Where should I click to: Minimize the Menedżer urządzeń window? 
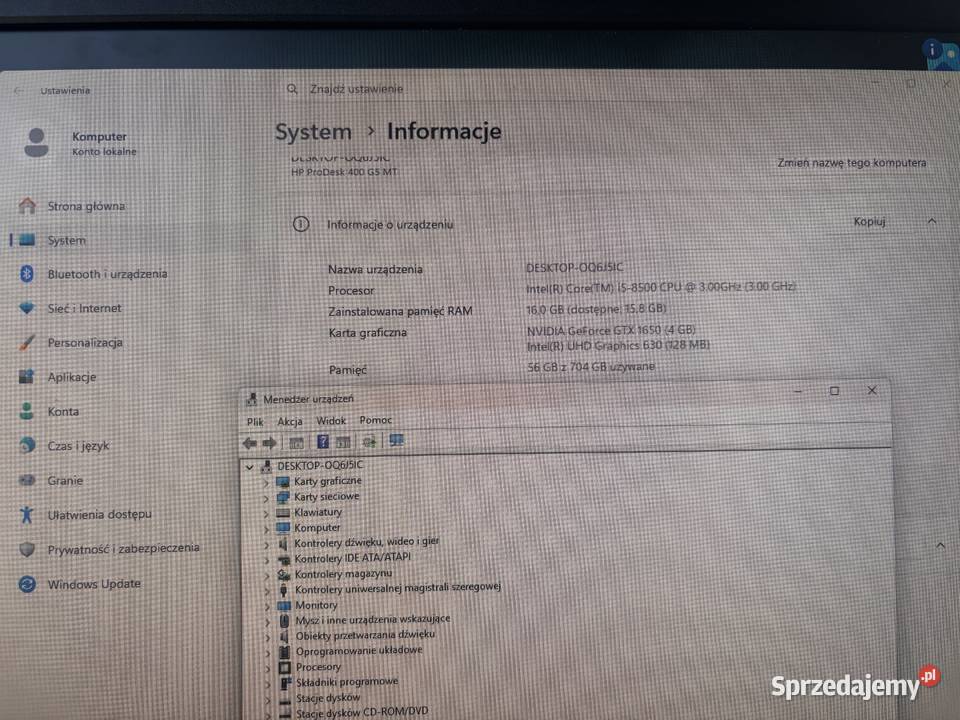[x=798, y=391]
